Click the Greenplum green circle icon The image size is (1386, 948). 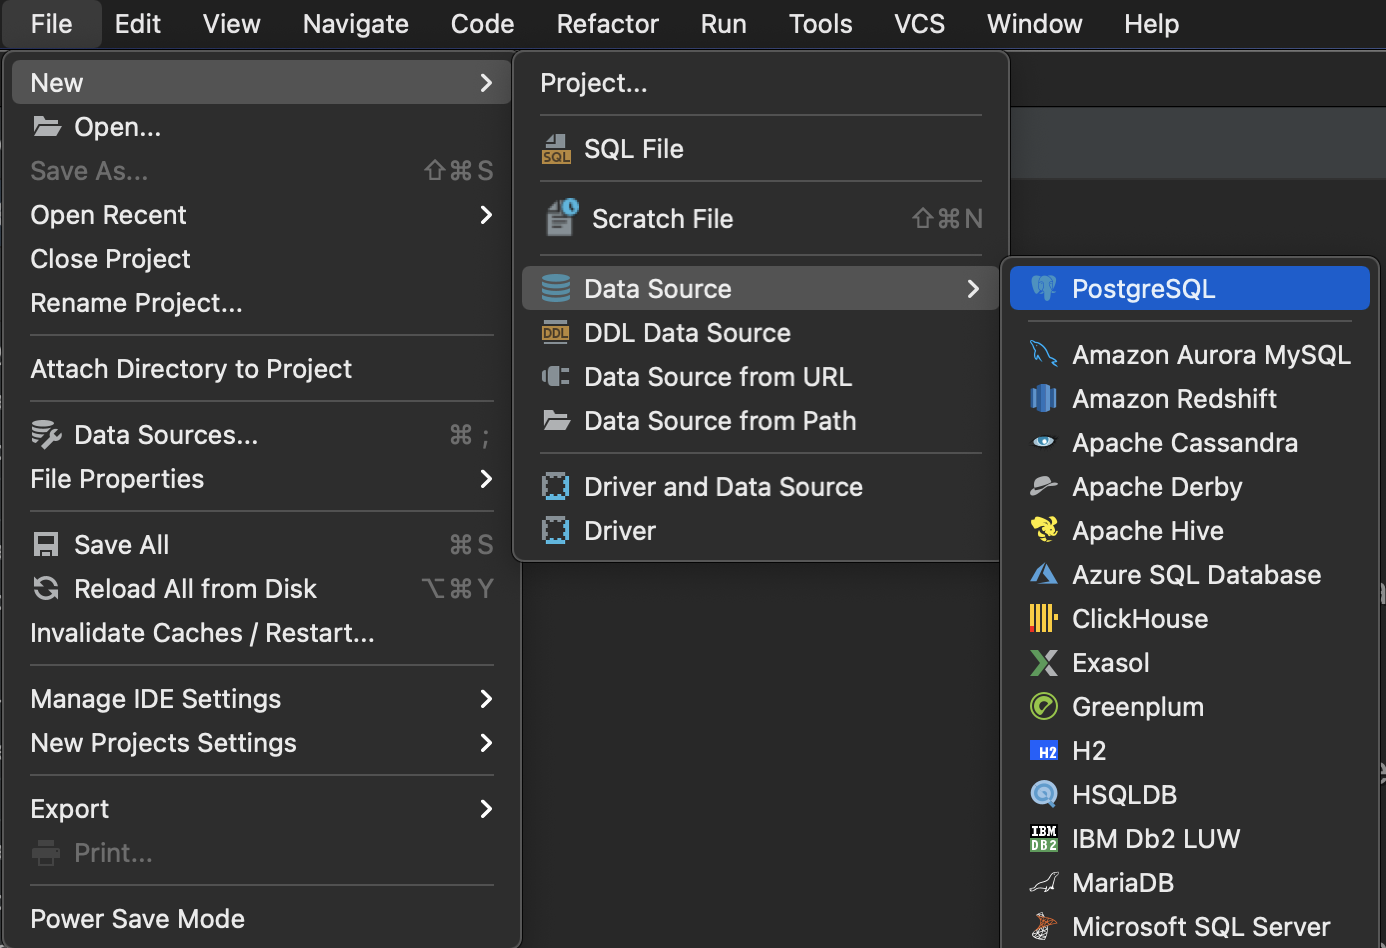(x=1043, y=706)
